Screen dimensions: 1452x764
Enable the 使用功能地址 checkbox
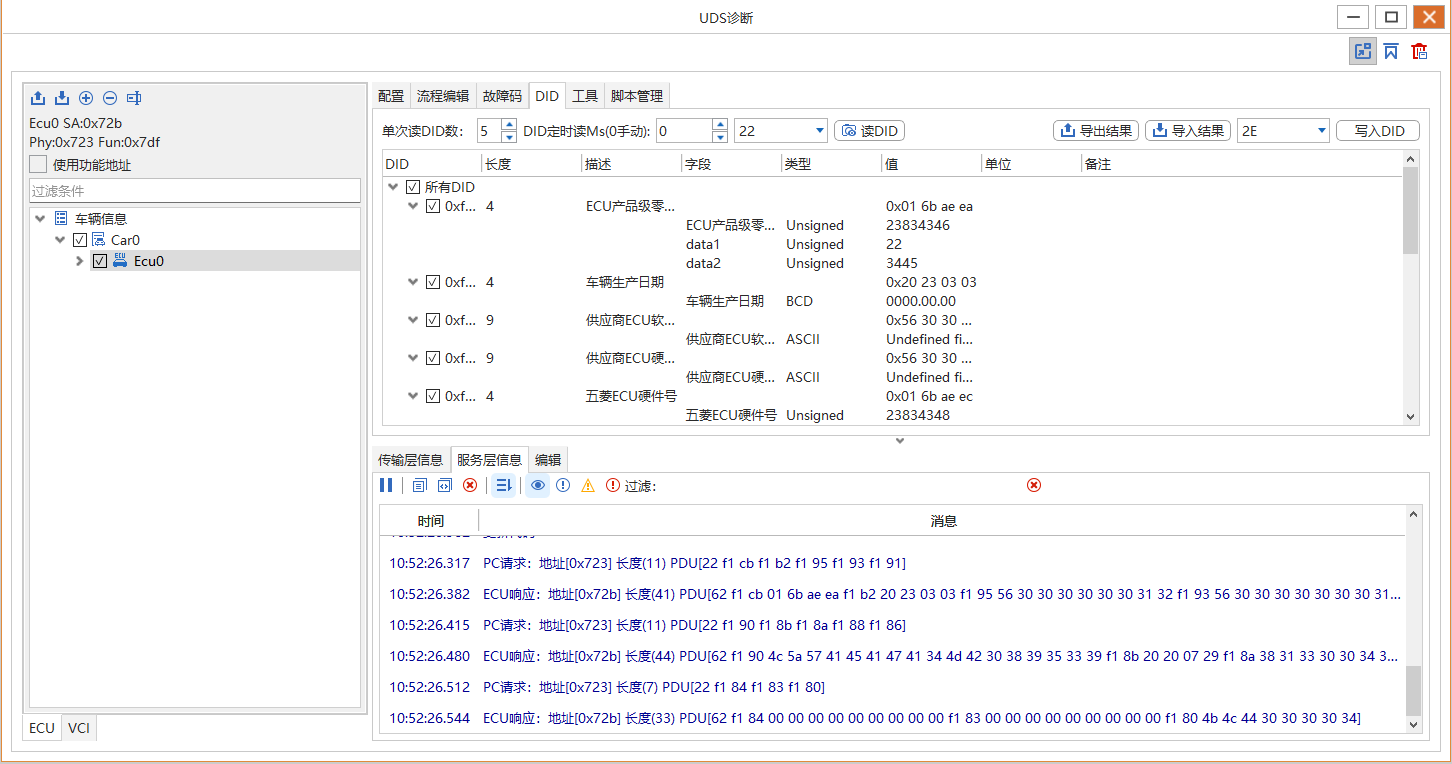[38, 165]
